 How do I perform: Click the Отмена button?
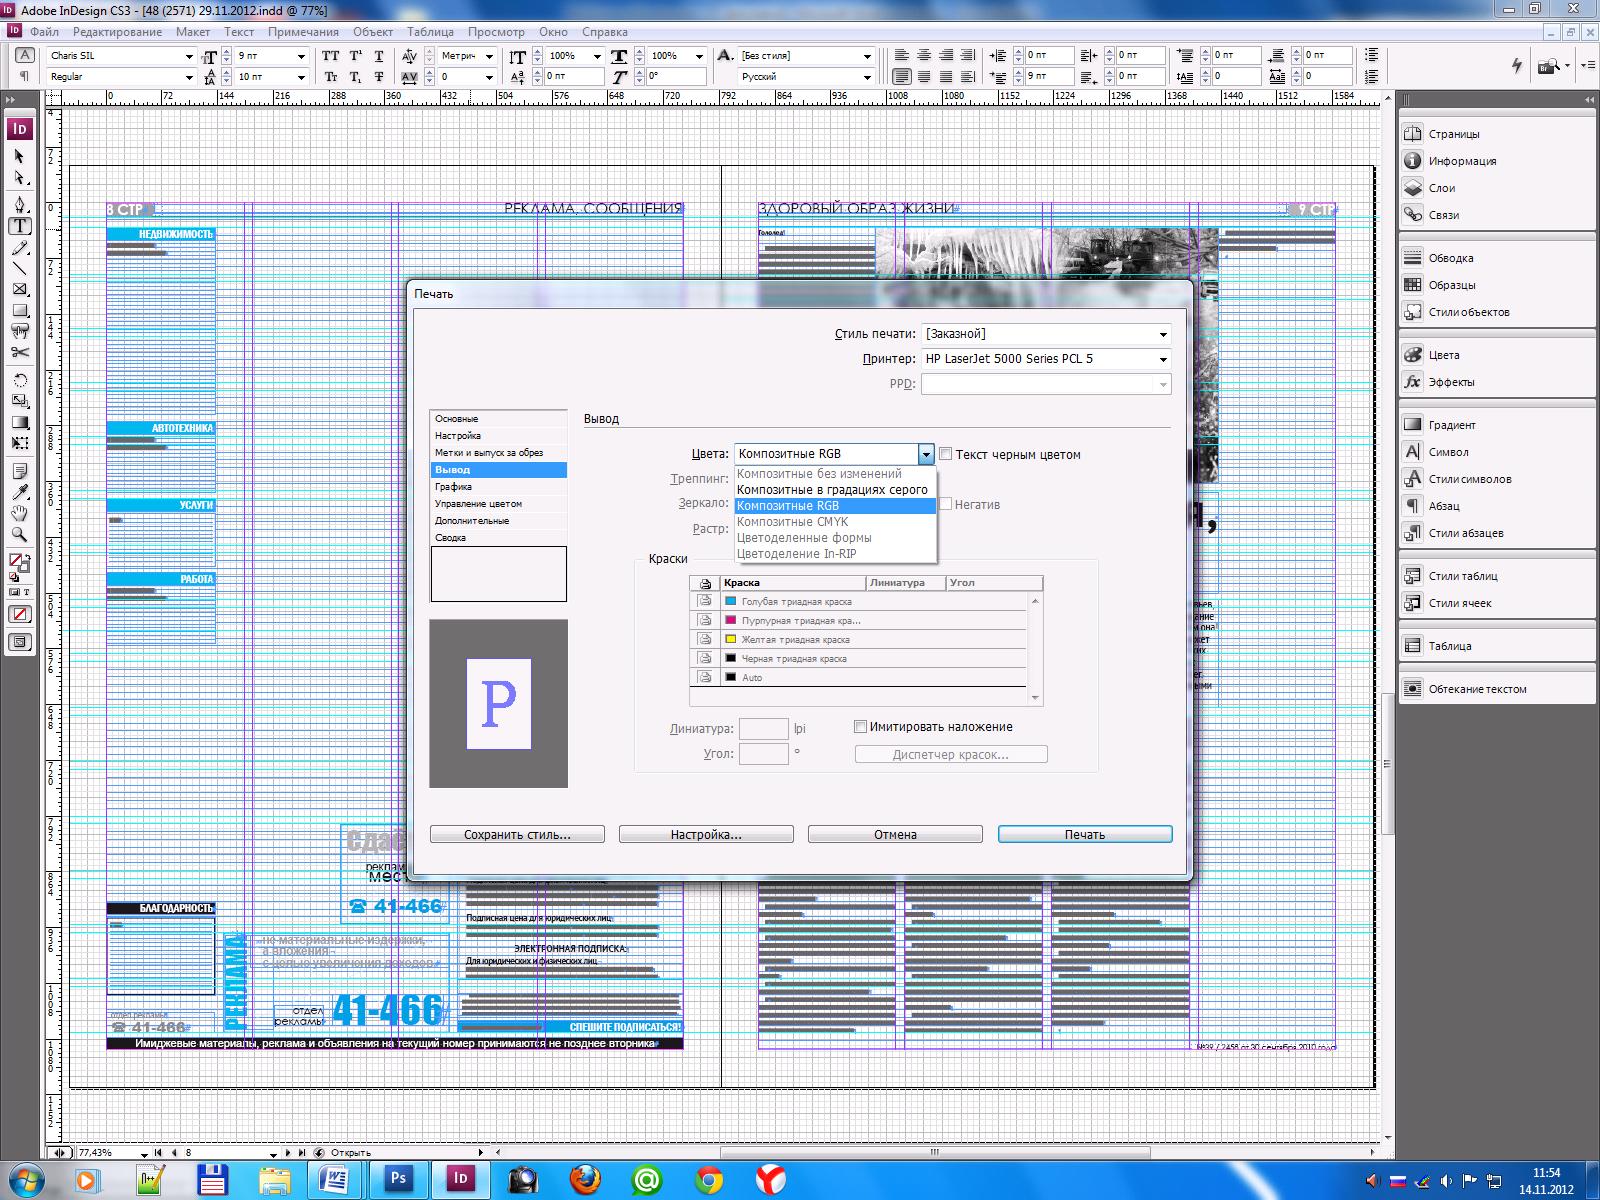[895, 834]
